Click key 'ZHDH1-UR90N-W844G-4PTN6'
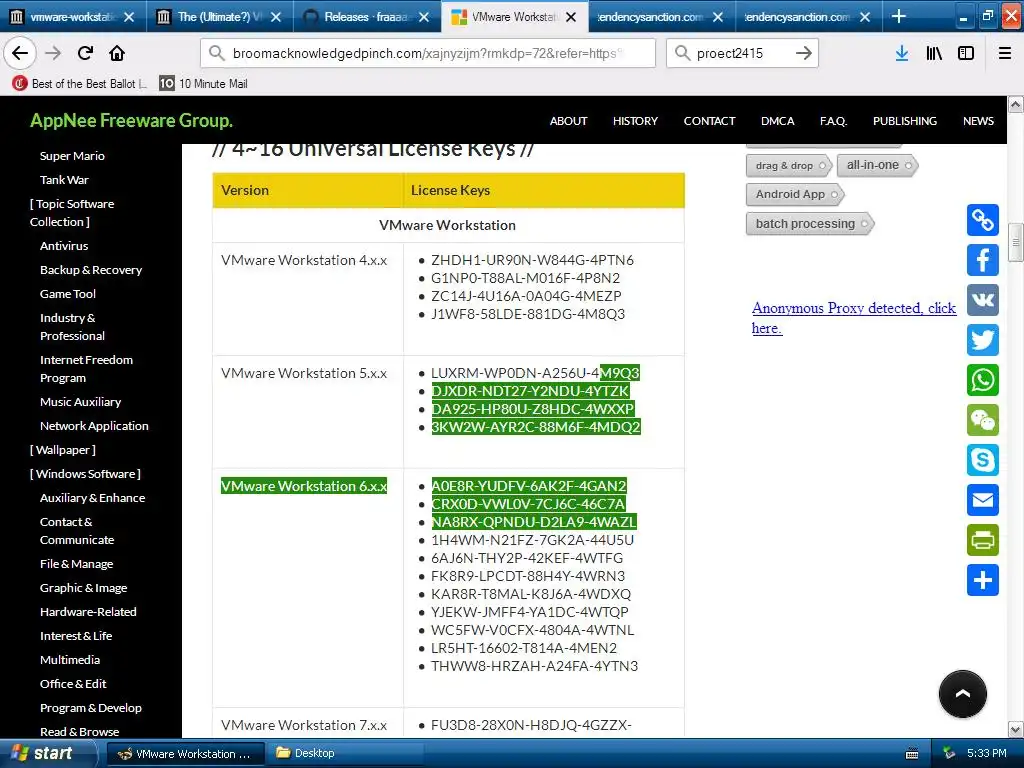Viewport: 1024px width, 768px height. point(532,260)
